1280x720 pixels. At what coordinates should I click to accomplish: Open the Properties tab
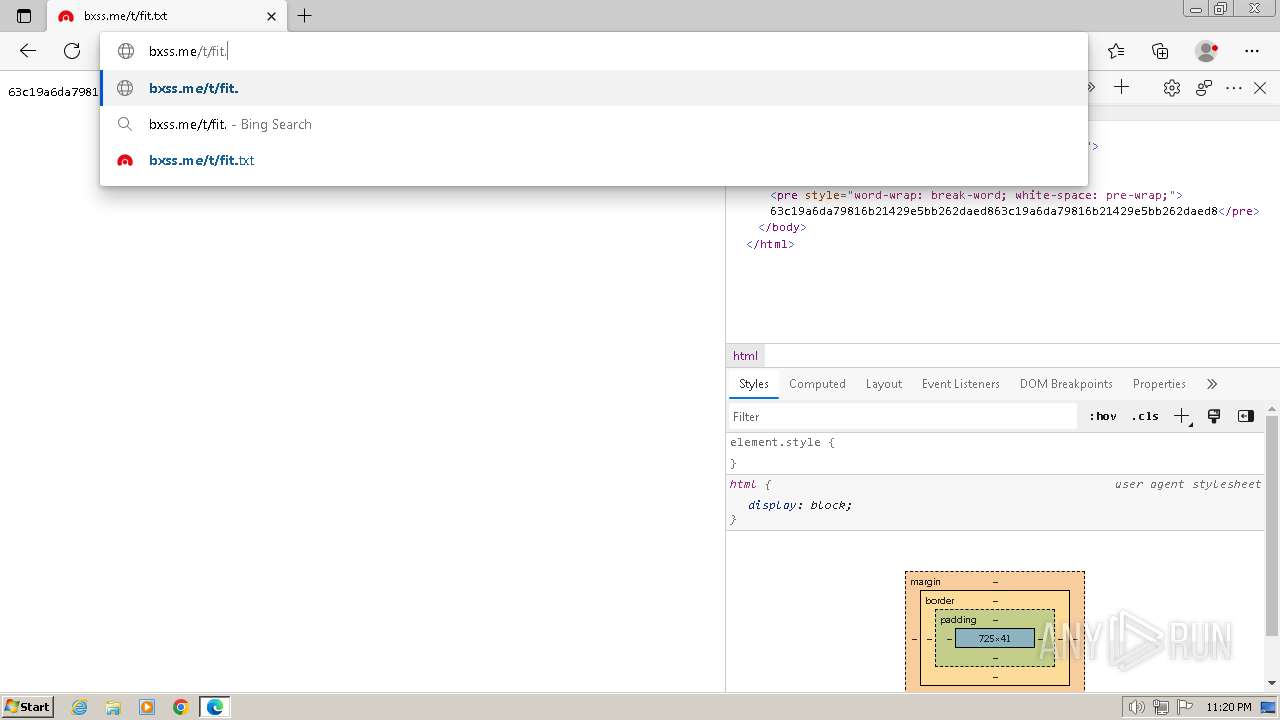pos(1159,384)
